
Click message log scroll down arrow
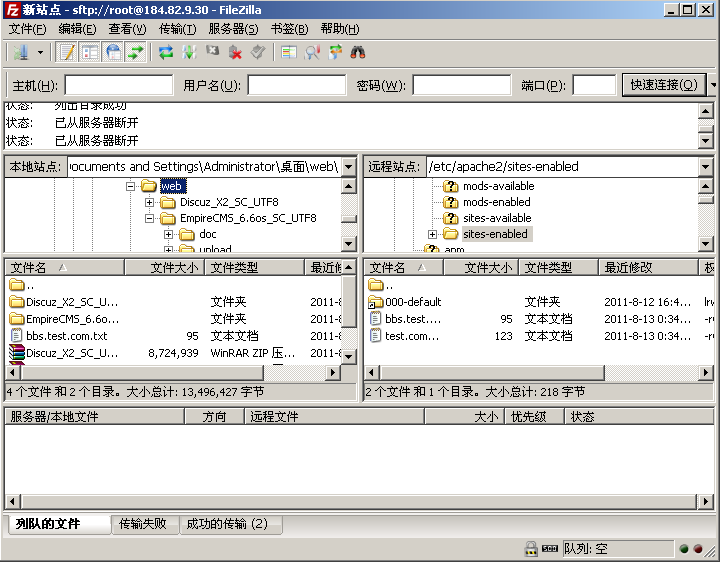pyautogui.click(x=705, y=140)
